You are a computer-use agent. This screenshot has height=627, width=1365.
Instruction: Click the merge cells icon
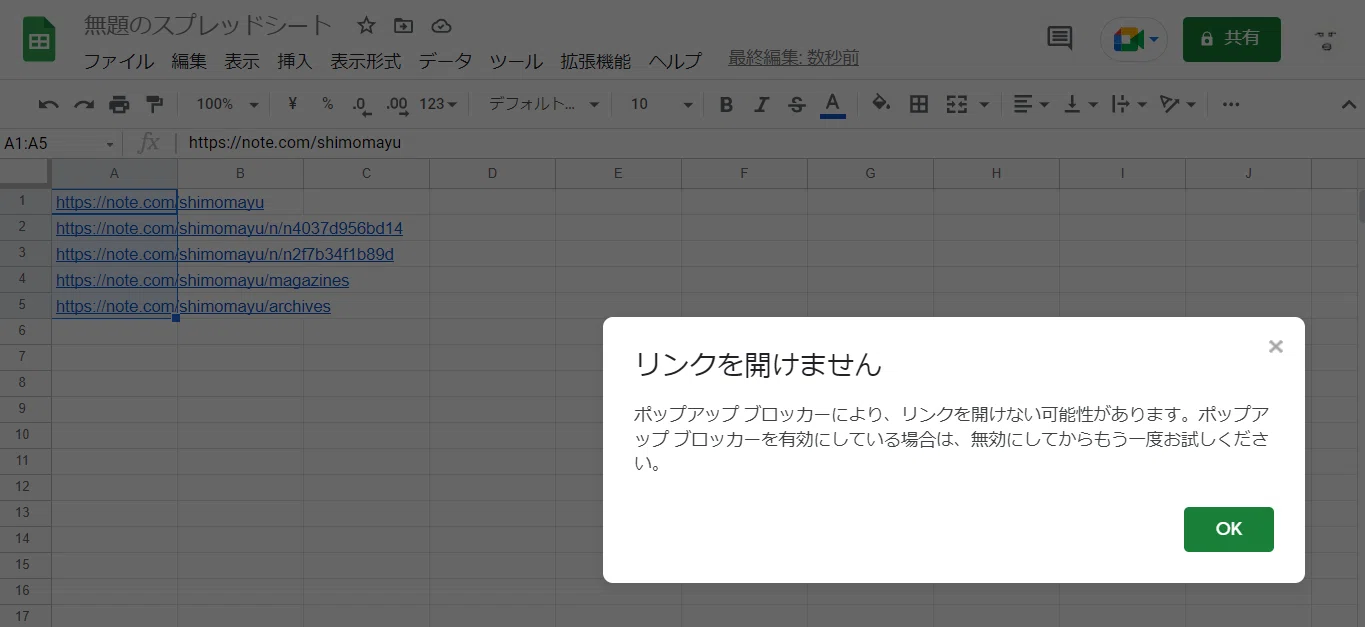click(957, 104)
